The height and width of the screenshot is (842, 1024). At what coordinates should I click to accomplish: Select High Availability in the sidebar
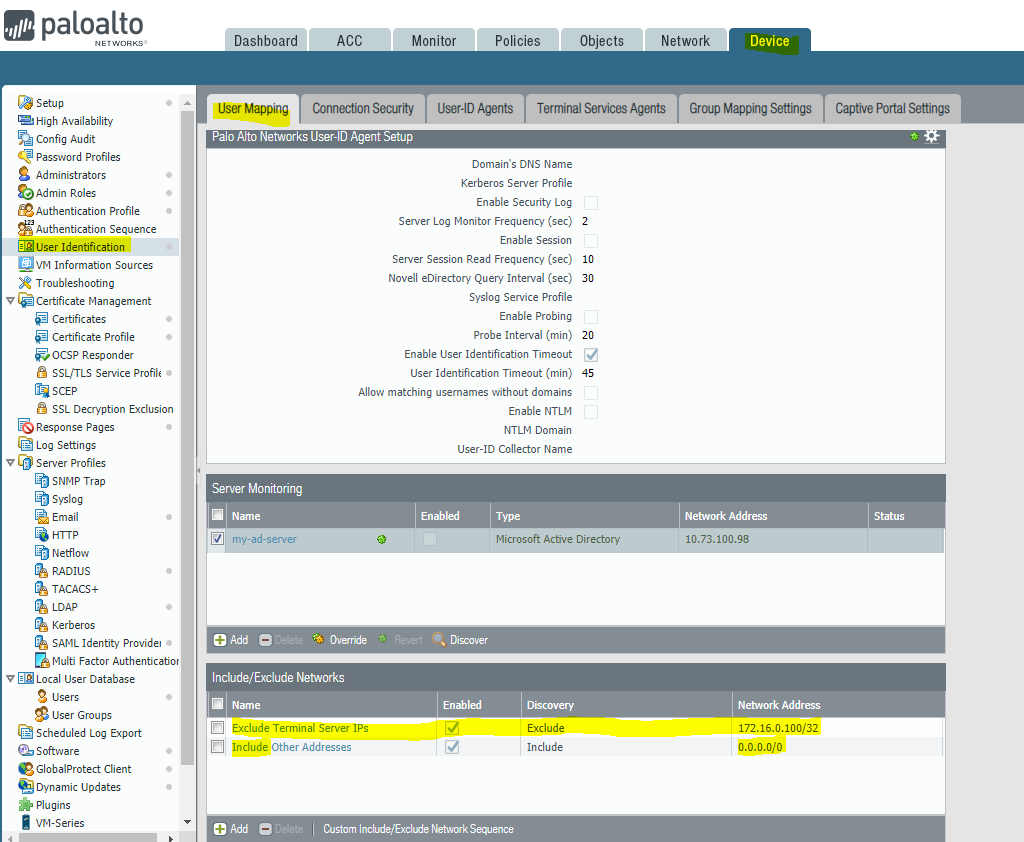(74, 121)
